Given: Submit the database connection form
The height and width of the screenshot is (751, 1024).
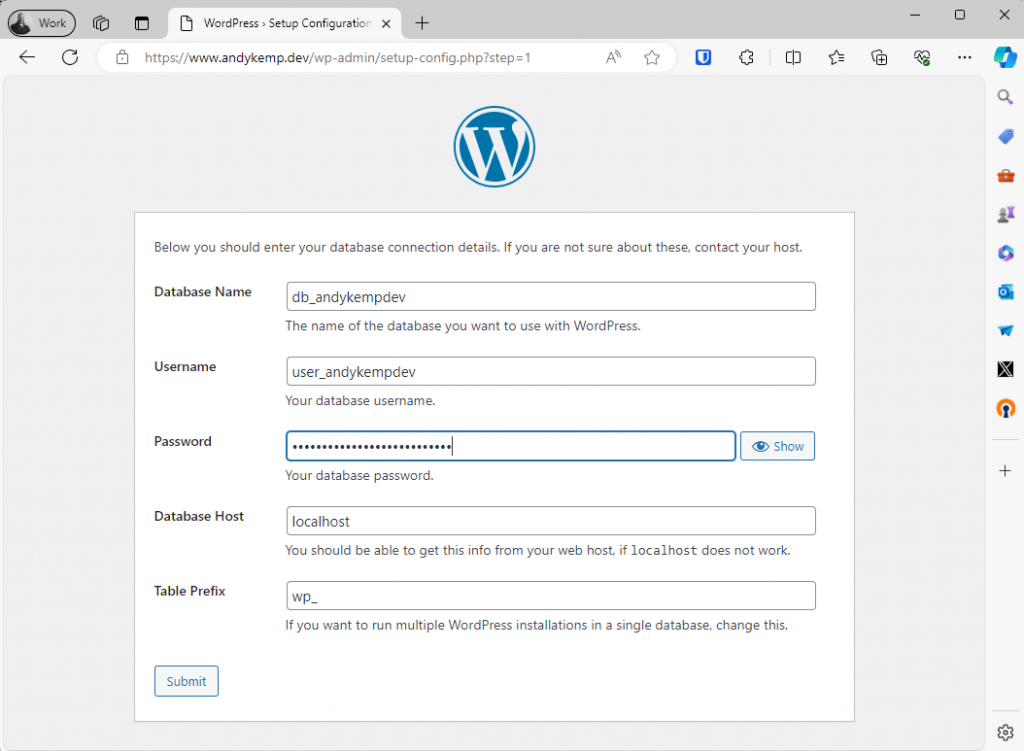Looking at the screenshot, I should (186, 681).
